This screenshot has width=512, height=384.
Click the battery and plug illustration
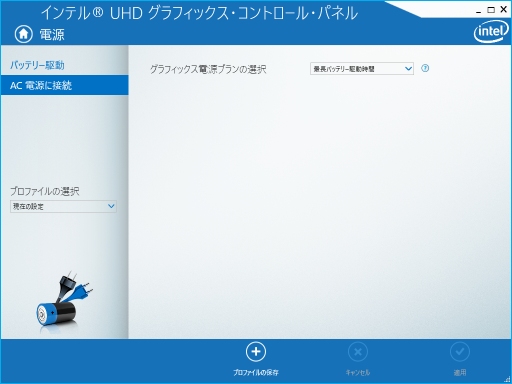tap(64, 302)
